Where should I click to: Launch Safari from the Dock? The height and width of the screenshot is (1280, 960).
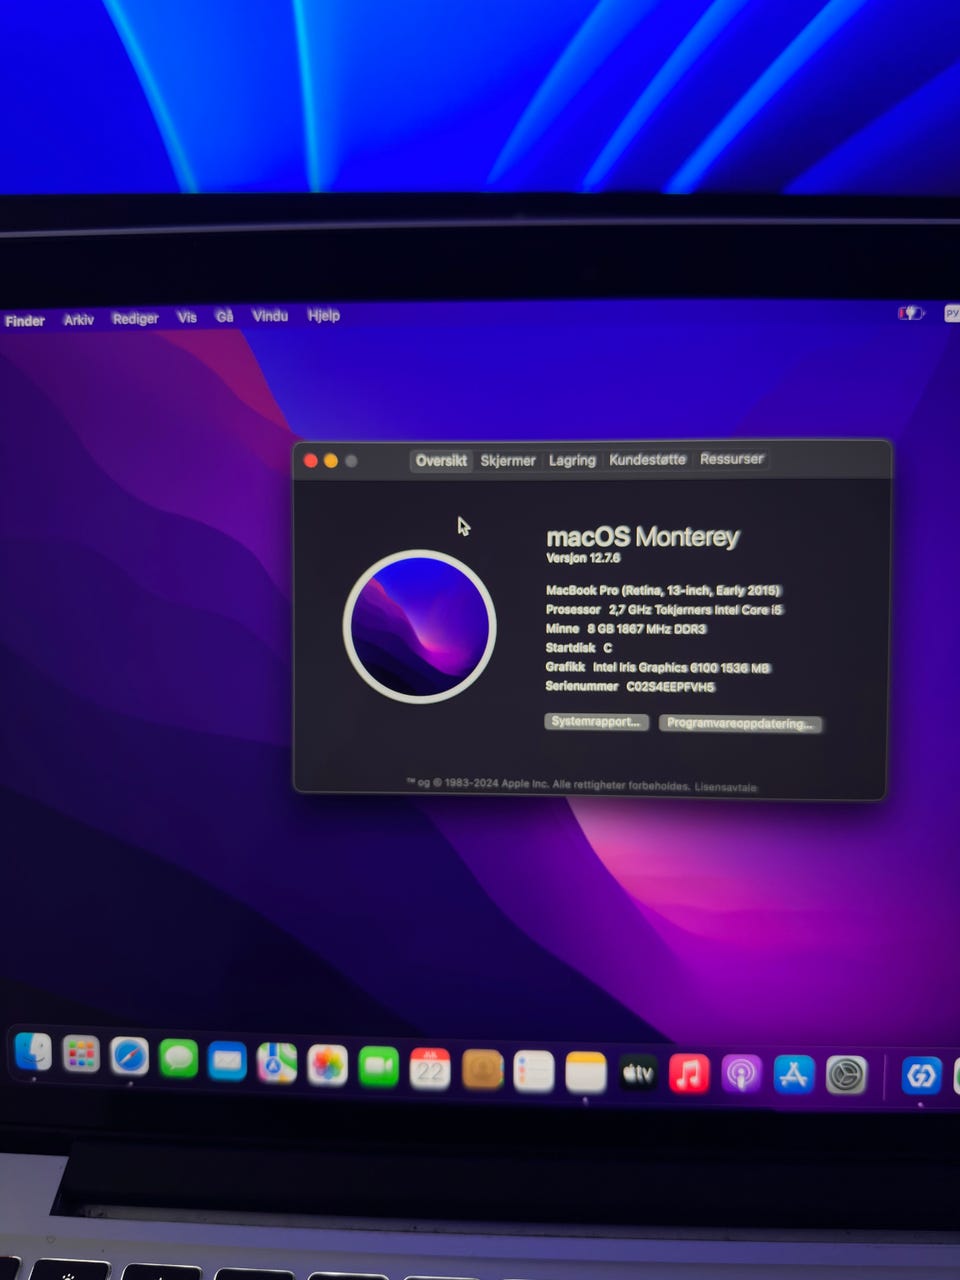130,1056
